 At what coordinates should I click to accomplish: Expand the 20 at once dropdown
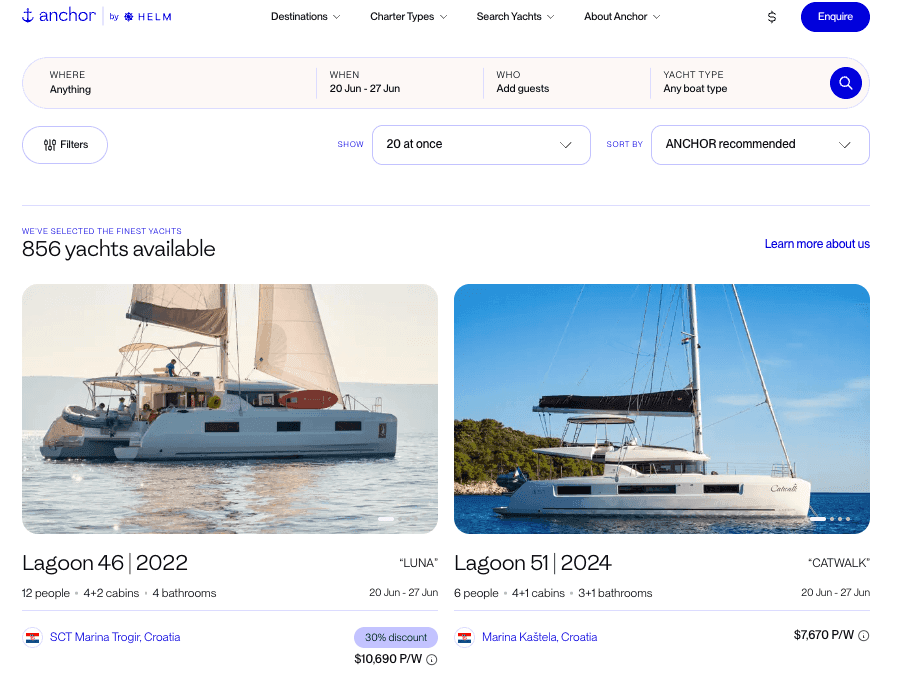click(481, 144)
